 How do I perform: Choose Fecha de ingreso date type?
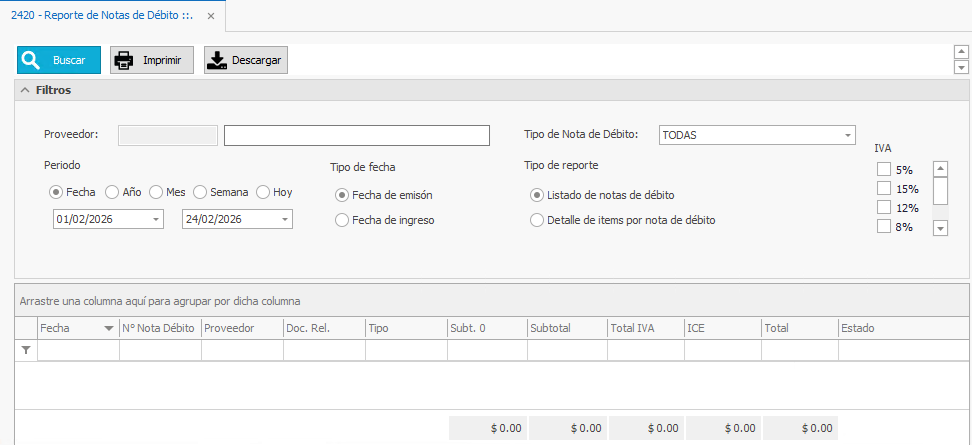[x=342, y=220]
